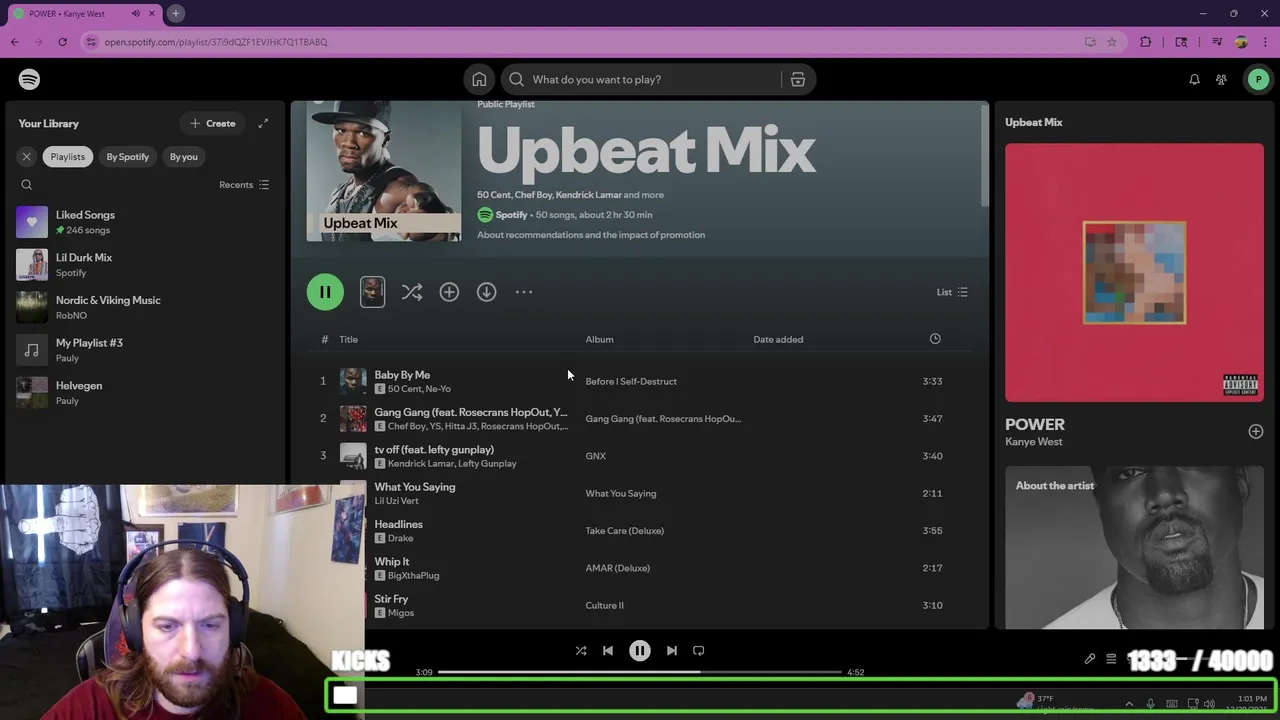Open the Chrome three-dot menu
The width and height of the screenshot is (1280, 720).
pyautogui.click(x=1265, y=42)
